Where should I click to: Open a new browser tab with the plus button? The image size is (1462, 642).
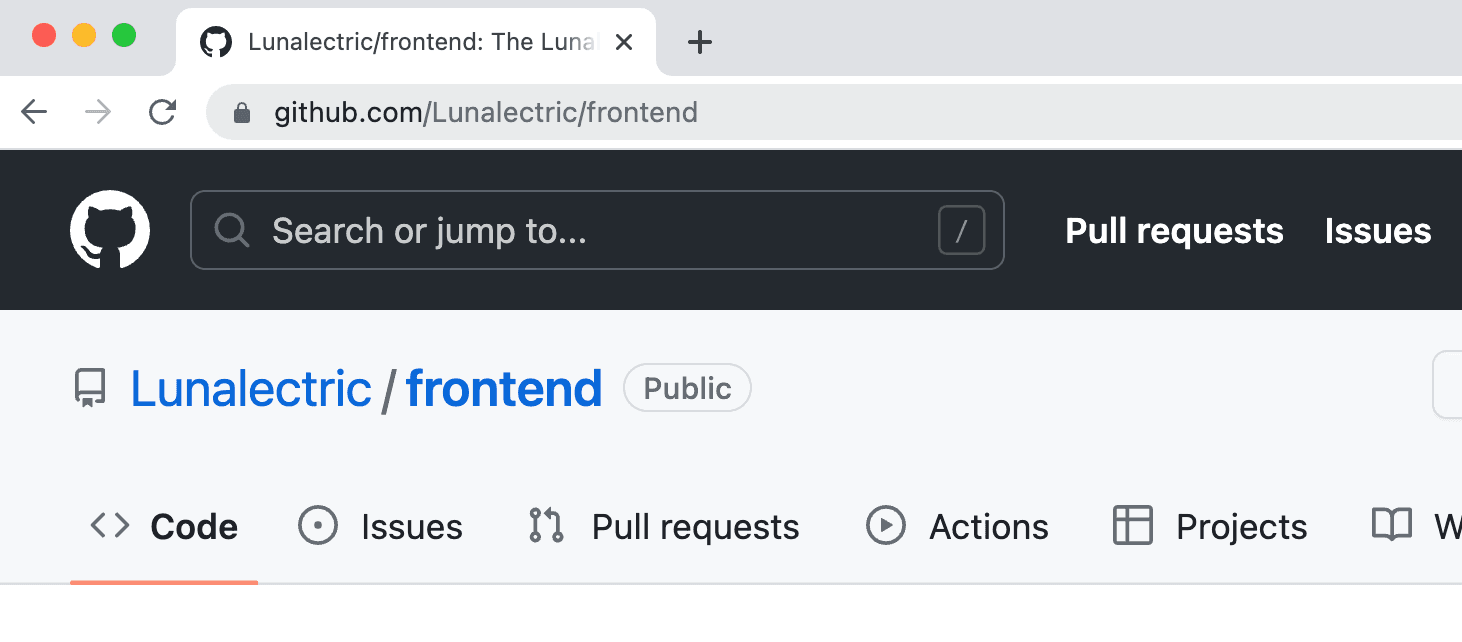[699, 42]
